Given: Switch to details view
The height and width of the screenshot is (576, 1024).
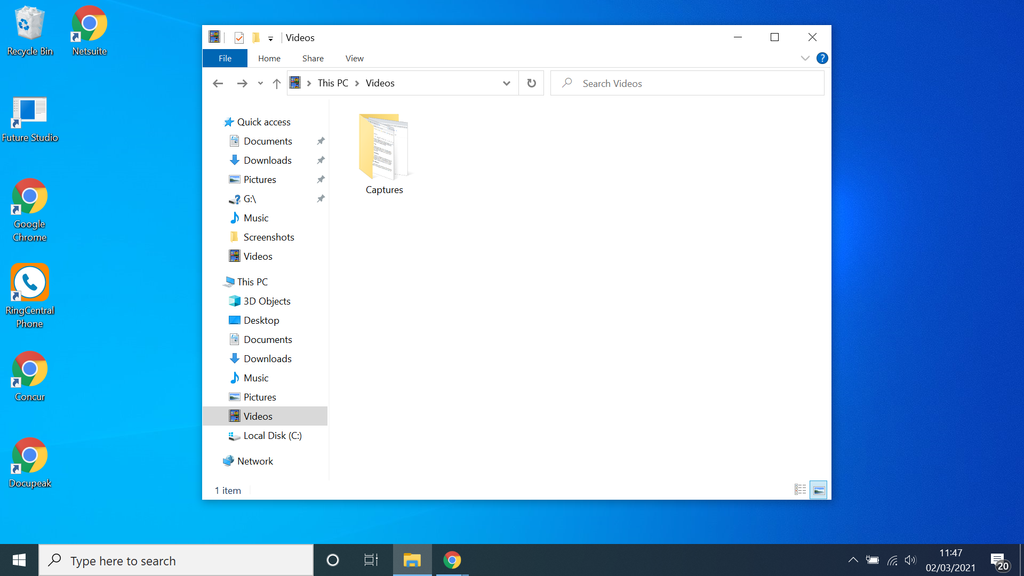Looking at the screenshot, I should point(799,489).
